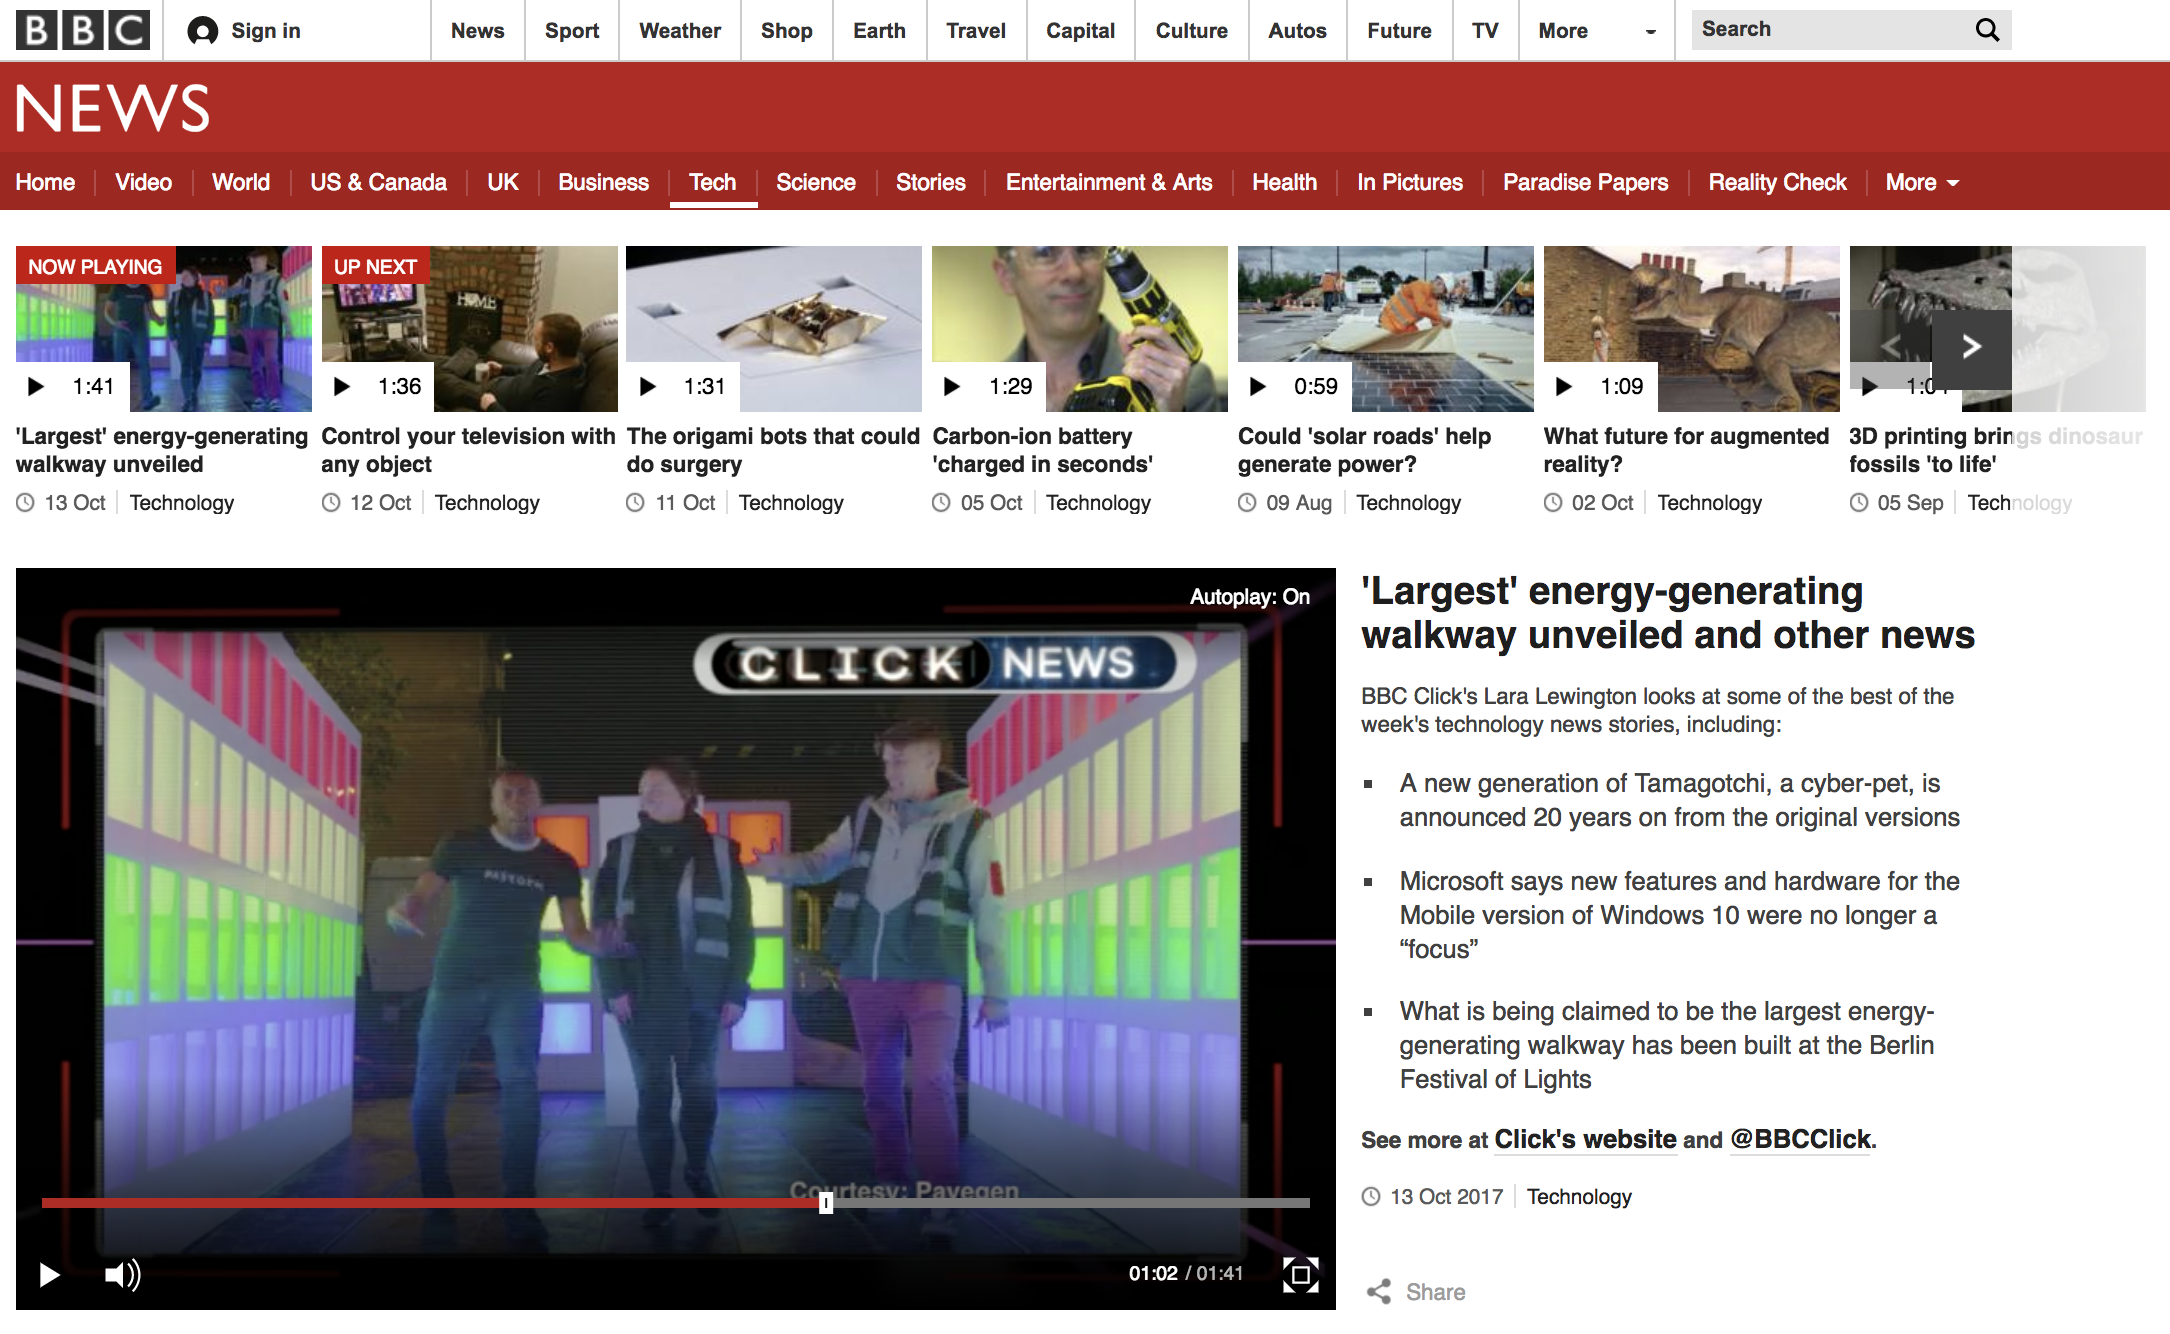The image size is (2170, 1334).
Task: Click the play icon on the 0:59 video
Action: click(1258, 386)
